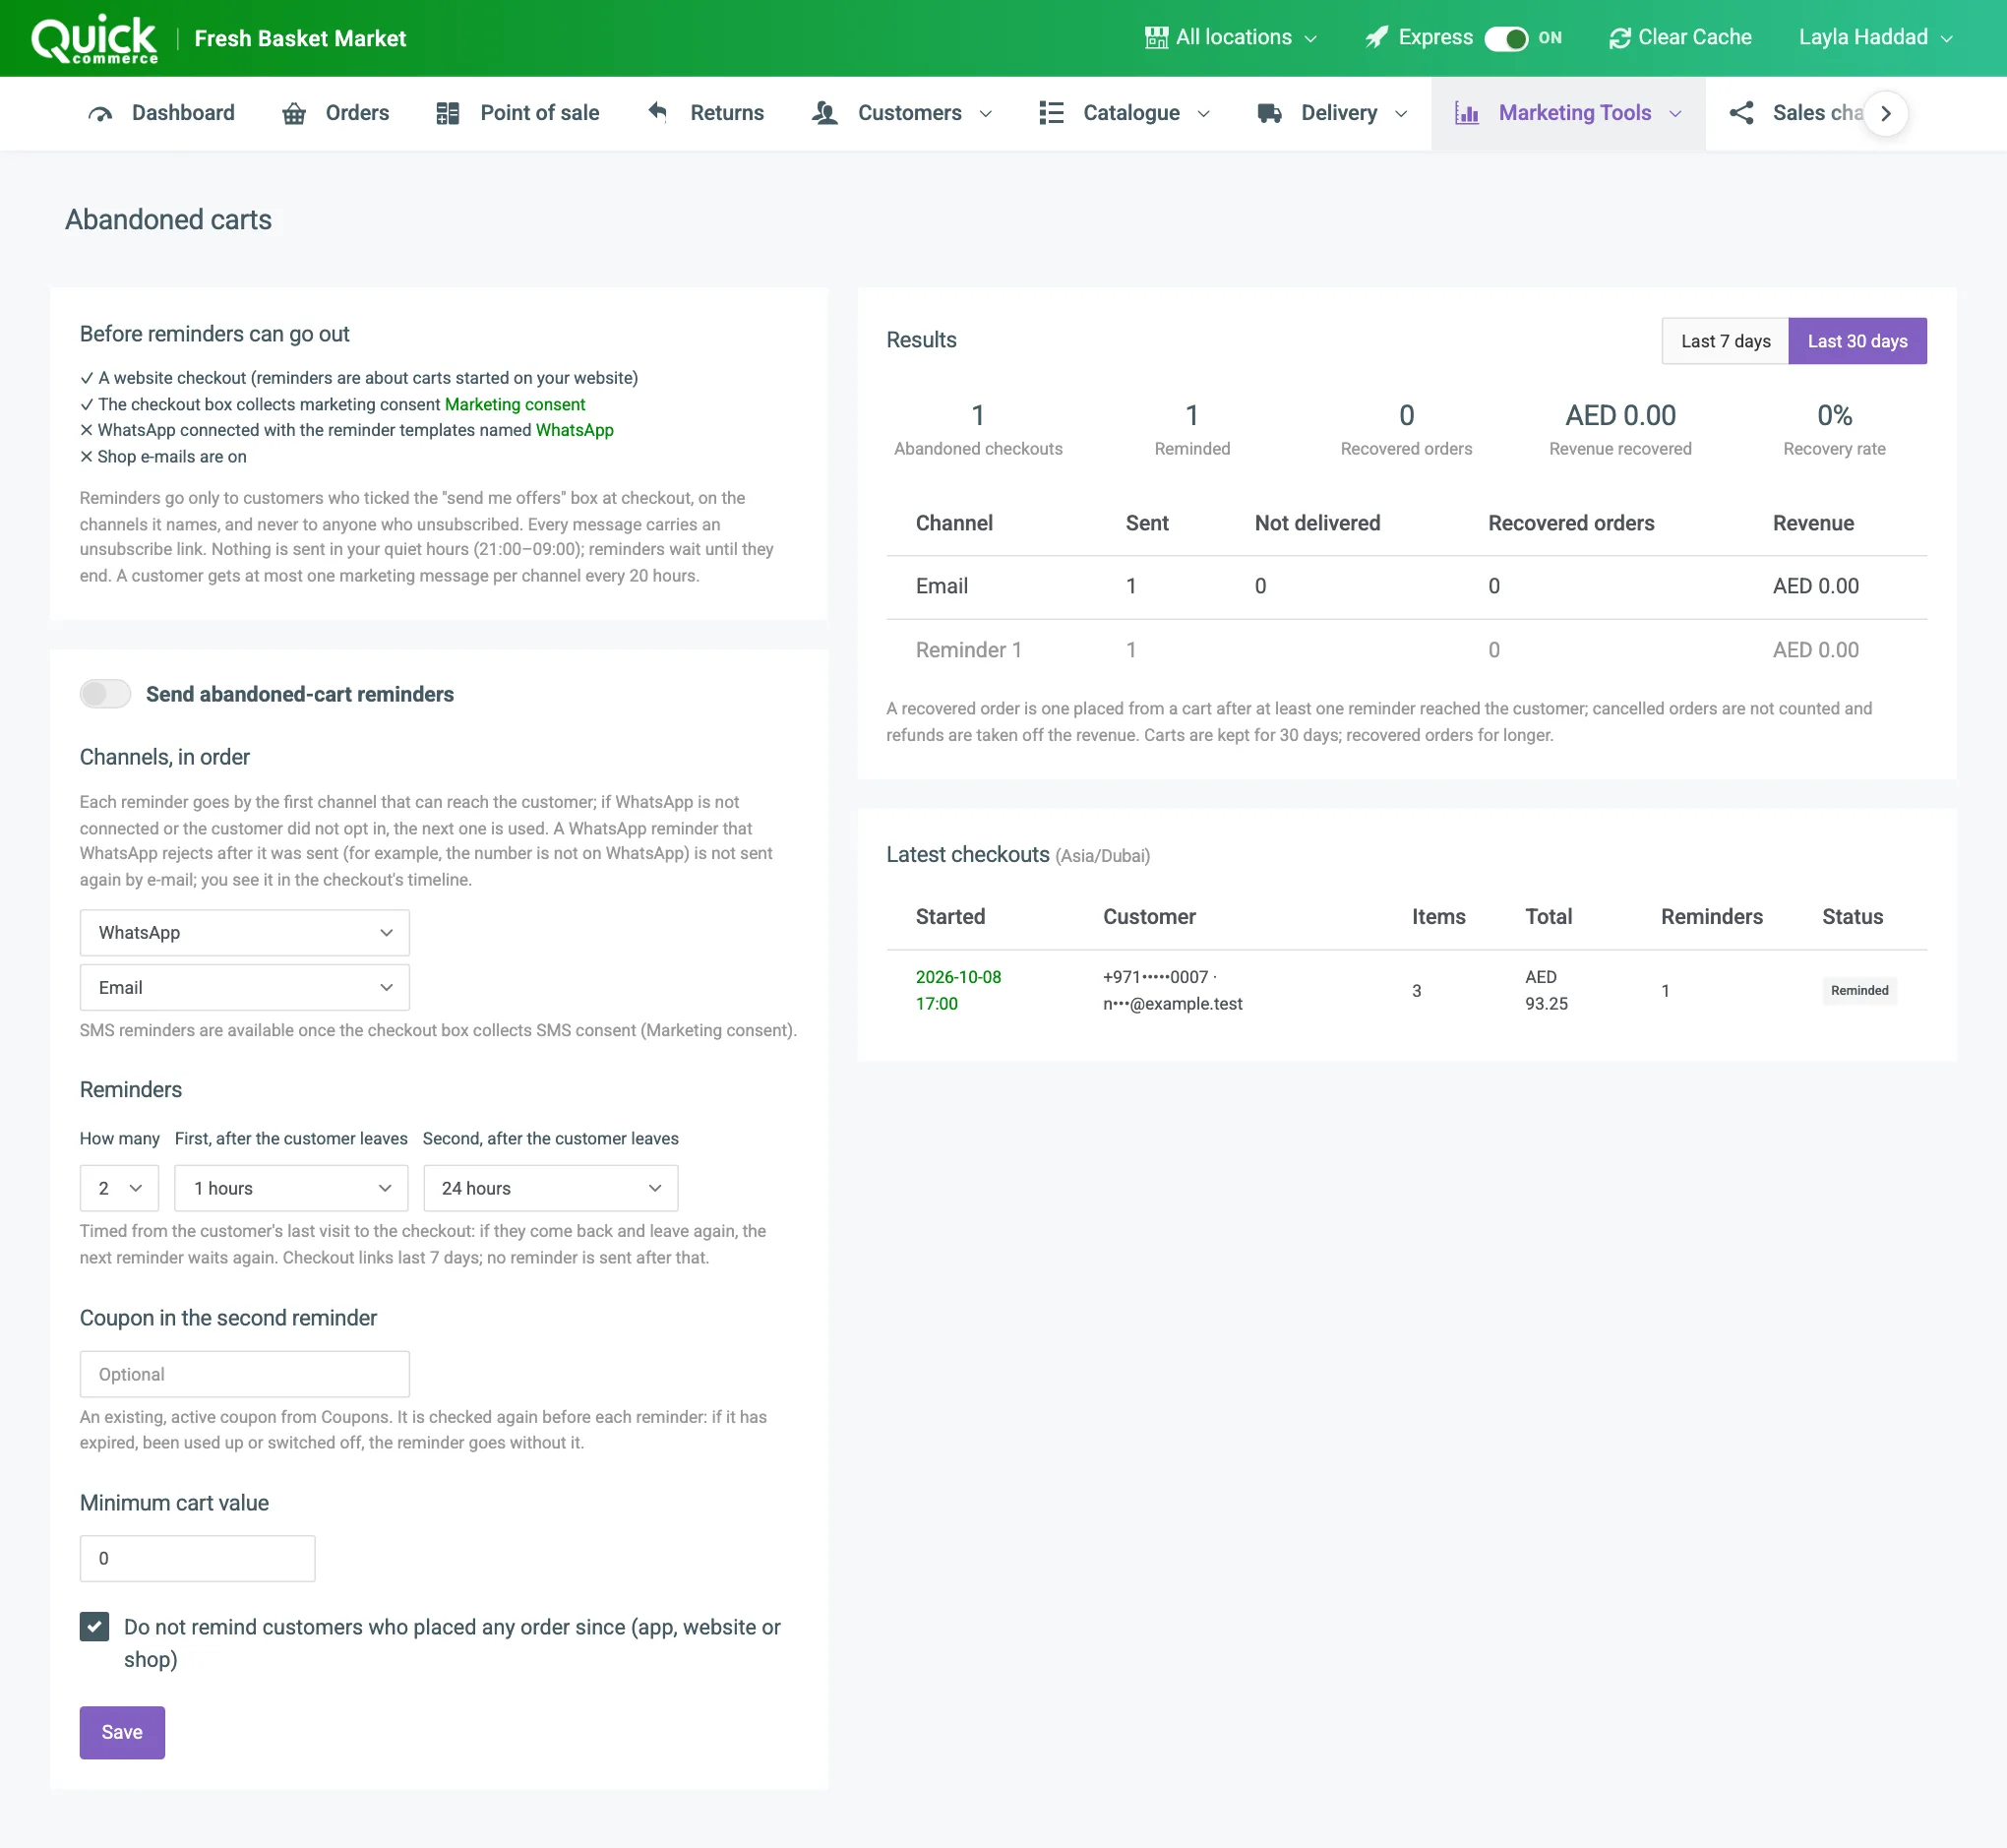
Task: Click the Reminded status badge
Action: (1859, 990)
